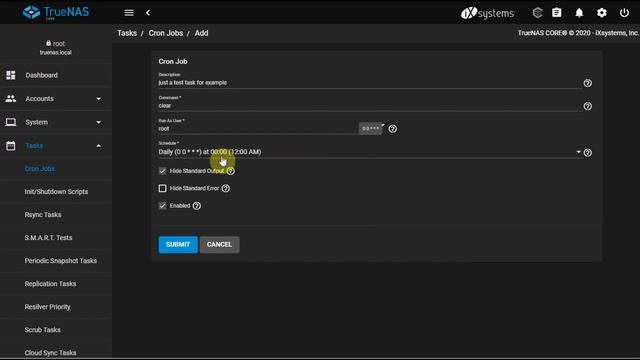Open help for the Description field
640x360 pixels.
(587, 83)
